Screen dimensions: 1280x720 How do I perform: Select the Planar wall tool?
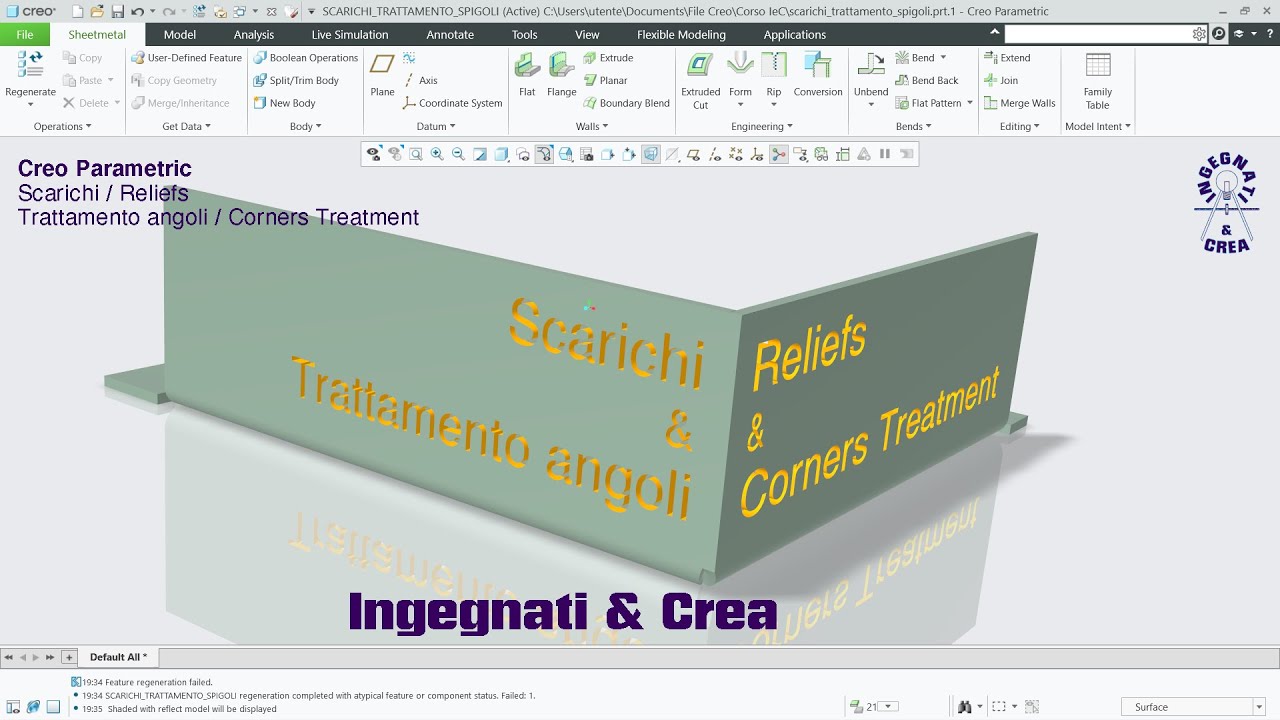605,80
